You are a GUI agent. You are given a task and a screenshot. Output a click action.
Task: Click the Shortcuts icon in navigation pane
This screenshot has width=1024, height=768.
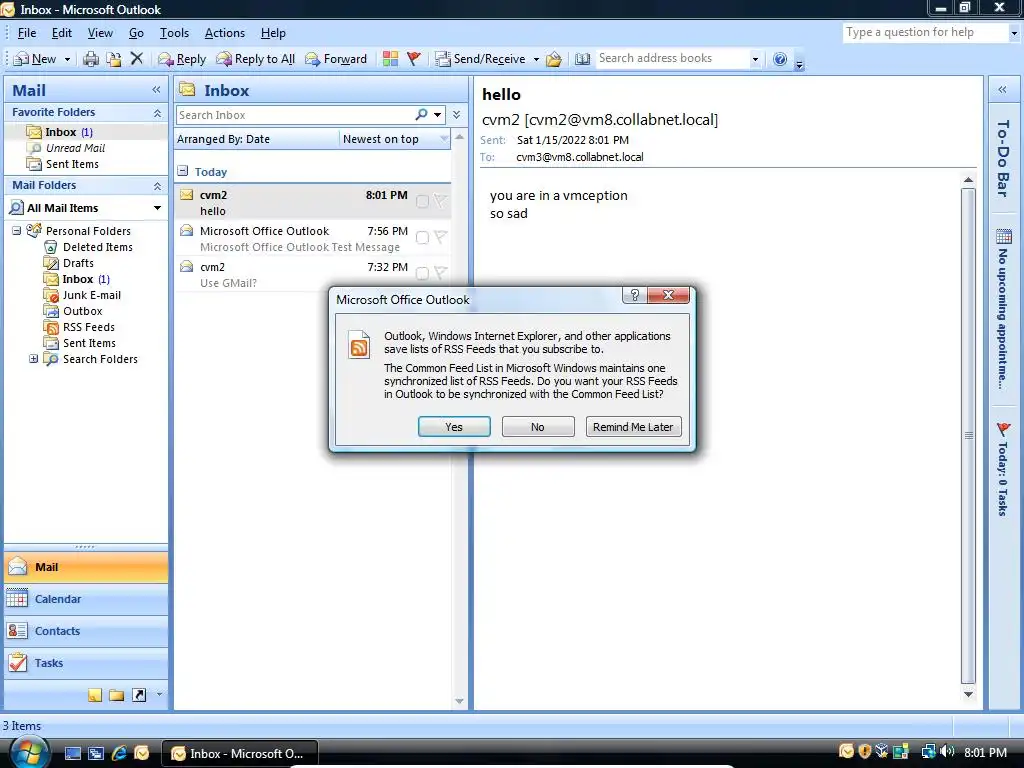(x=139, y=695)
